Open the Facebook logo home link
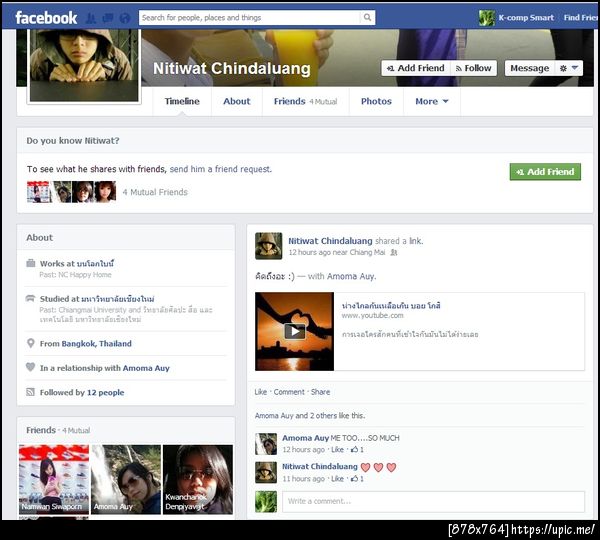The height and width of the screenshot is (540, 600). tap(46, 18)
